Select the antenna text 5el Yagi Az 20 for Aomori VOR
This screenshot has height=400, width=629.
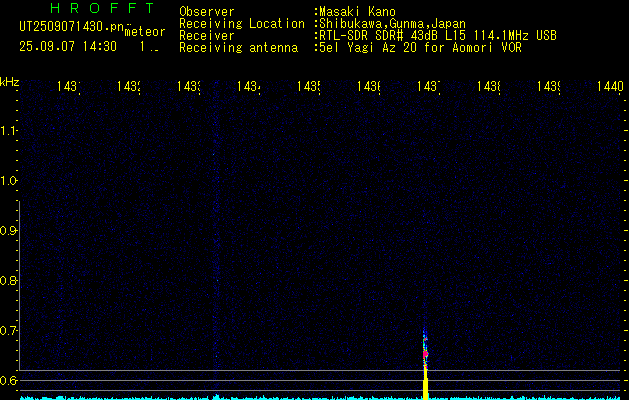click(x=419, y=48)
